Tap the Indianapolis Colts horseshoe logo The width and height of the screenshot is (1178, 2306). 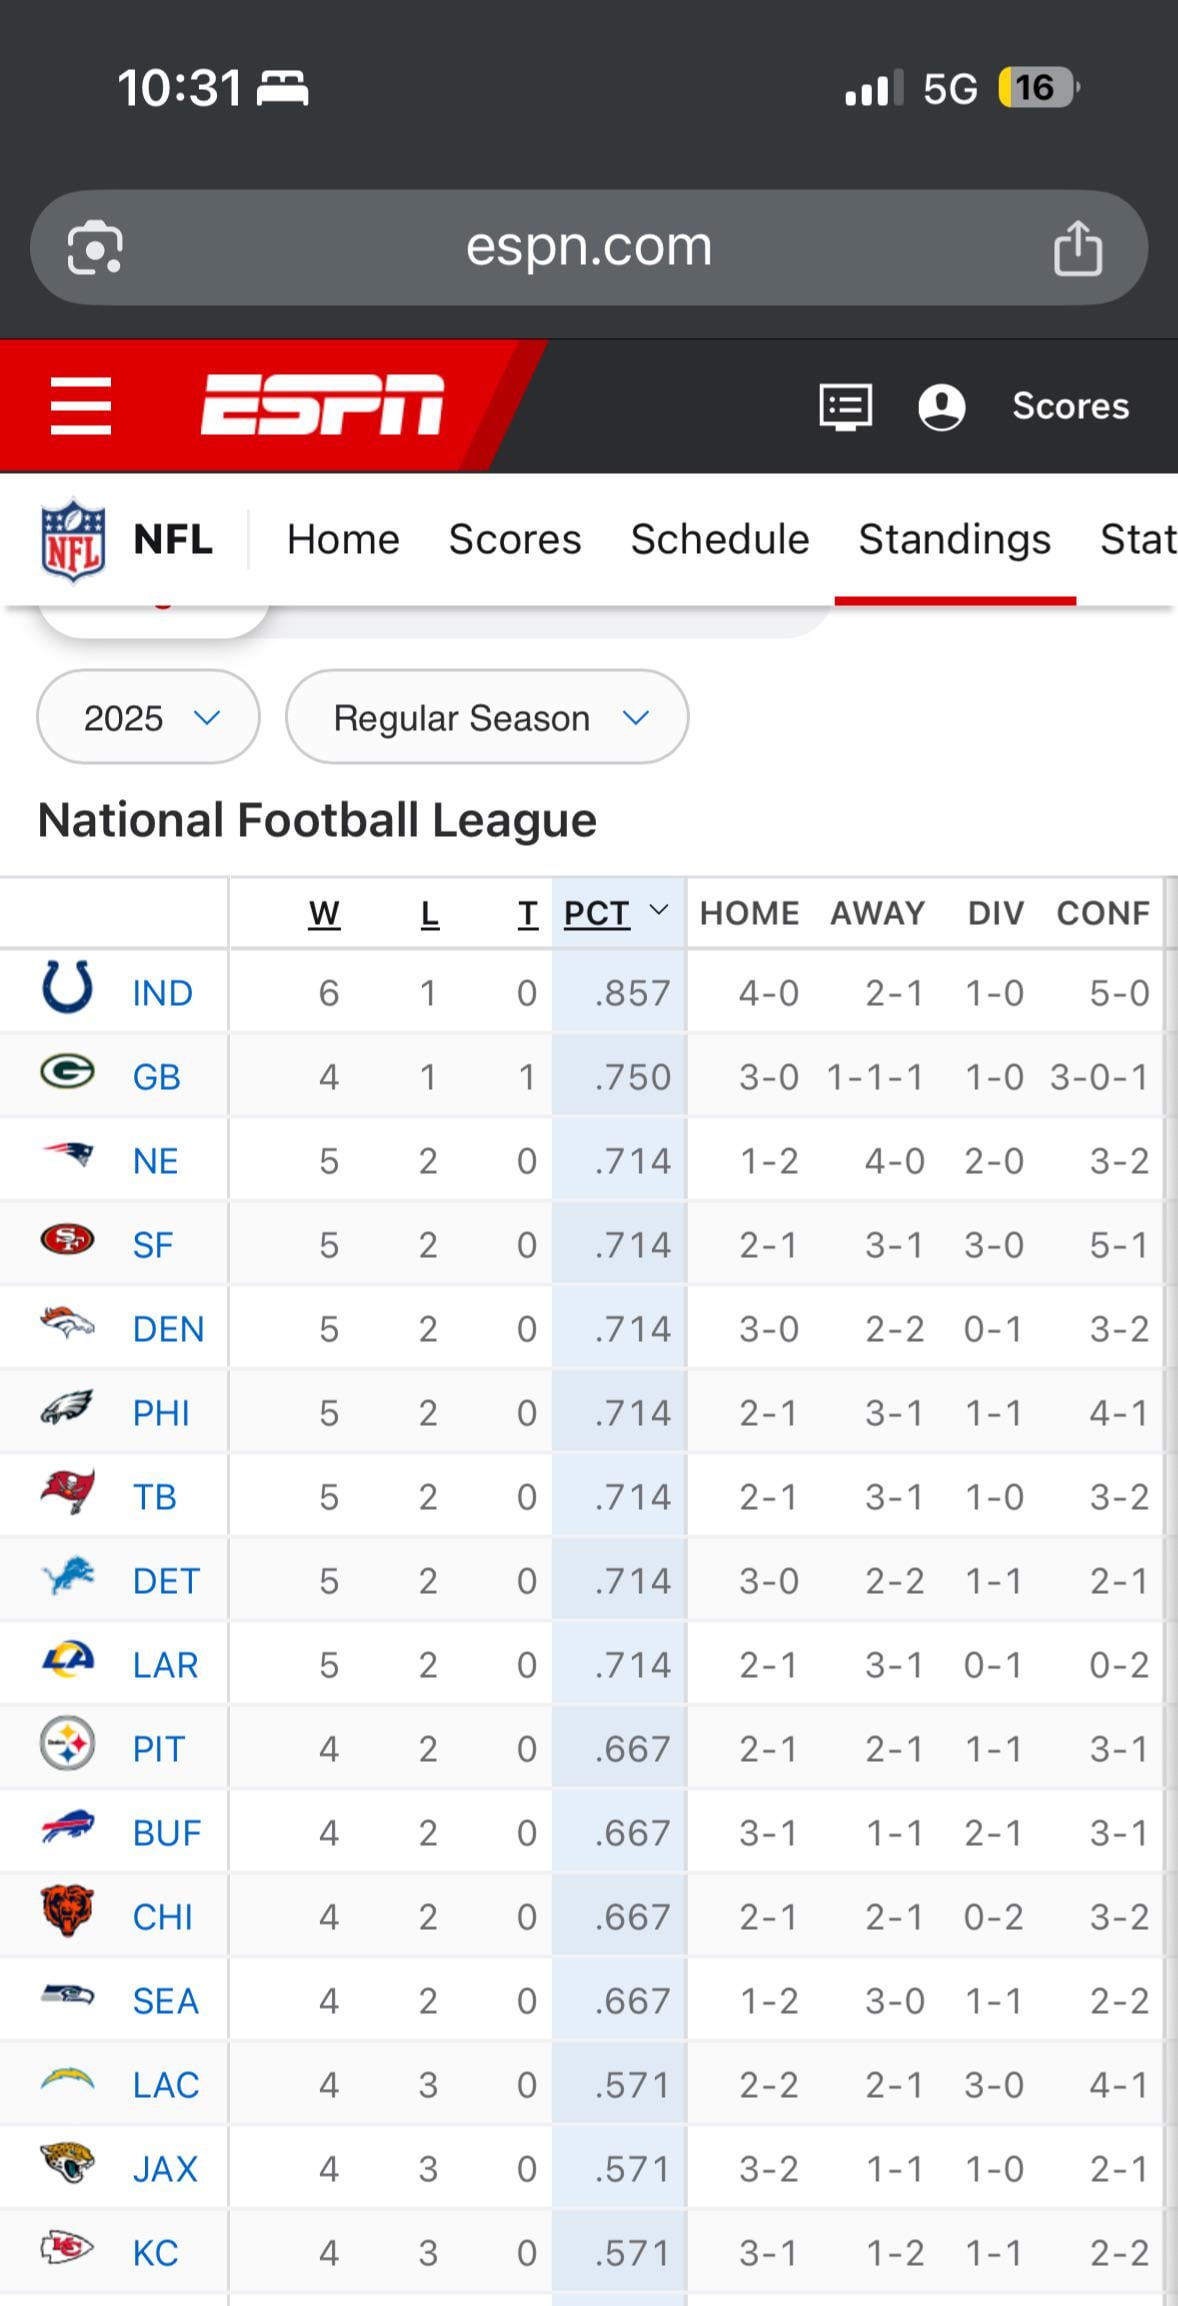(68, 988)
